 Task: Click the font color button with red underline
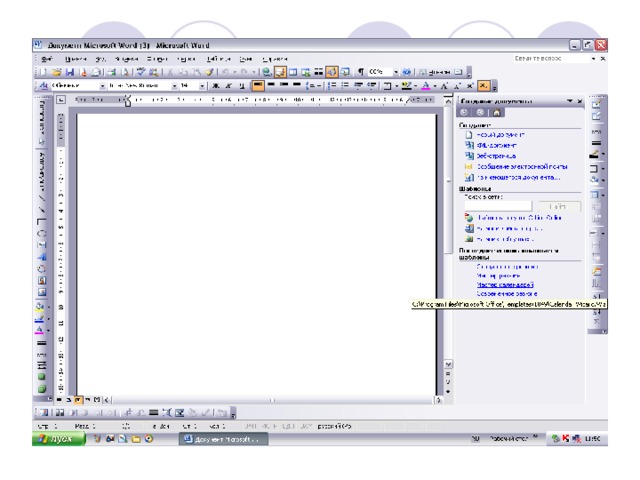[425, 88]
